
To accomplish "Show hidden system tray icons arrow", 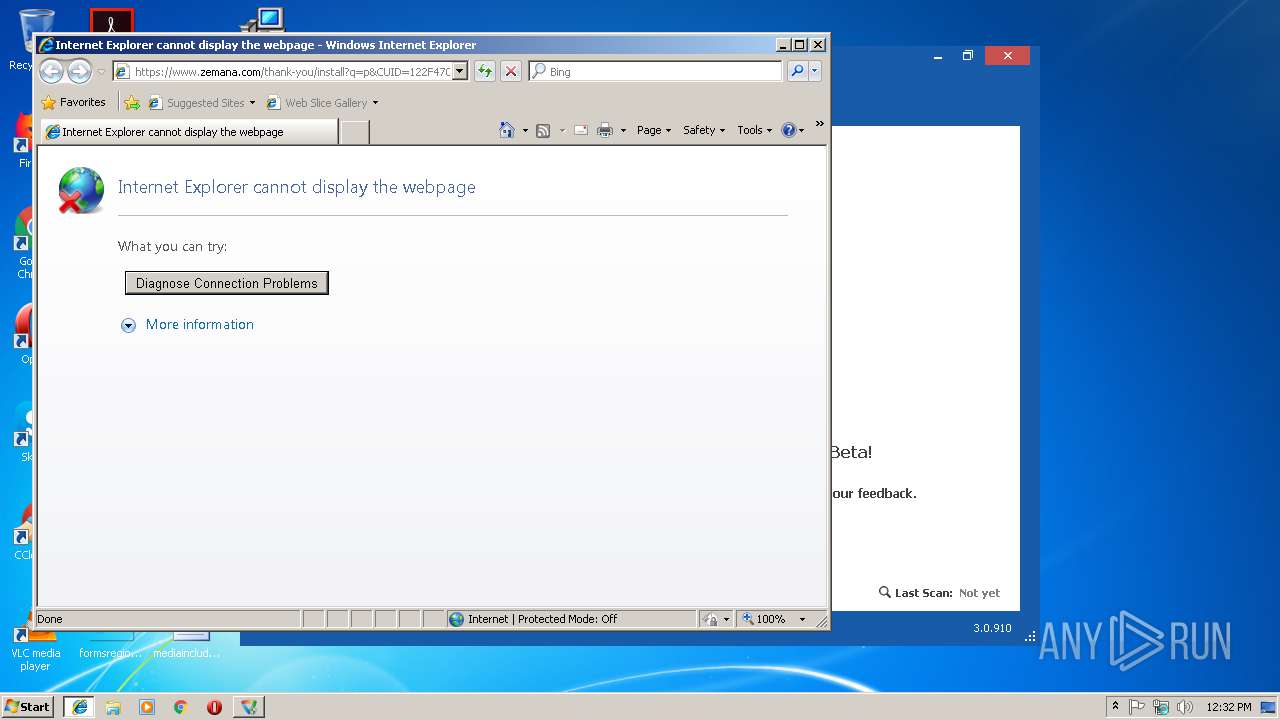I will [1115, 706].
